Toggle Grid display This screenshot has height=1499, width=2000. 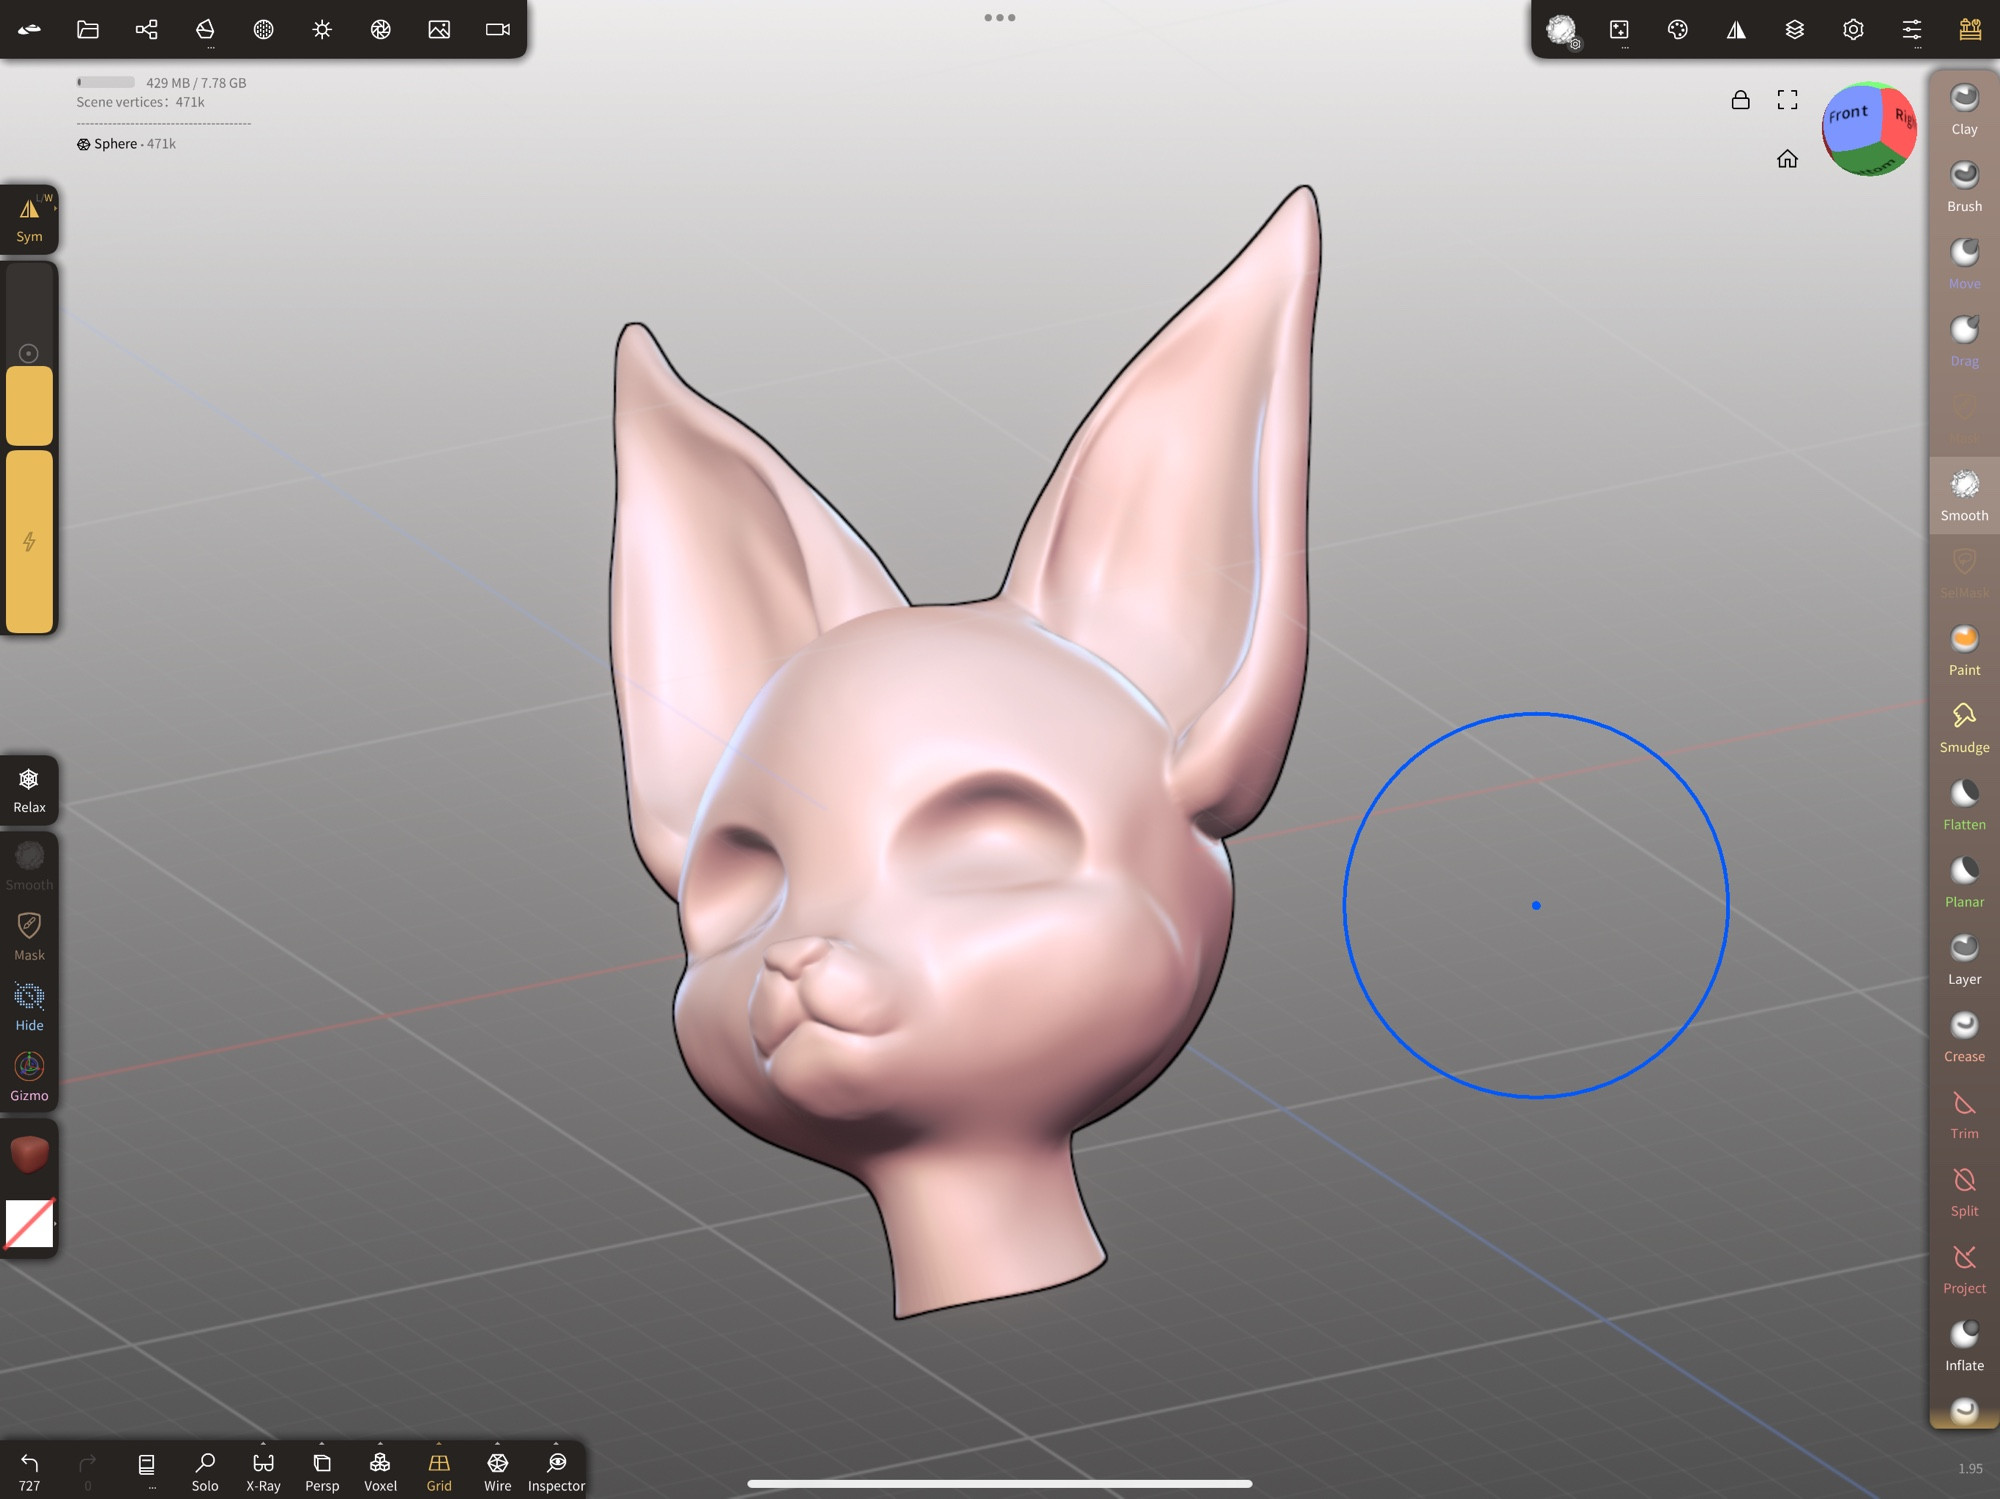439,1471
